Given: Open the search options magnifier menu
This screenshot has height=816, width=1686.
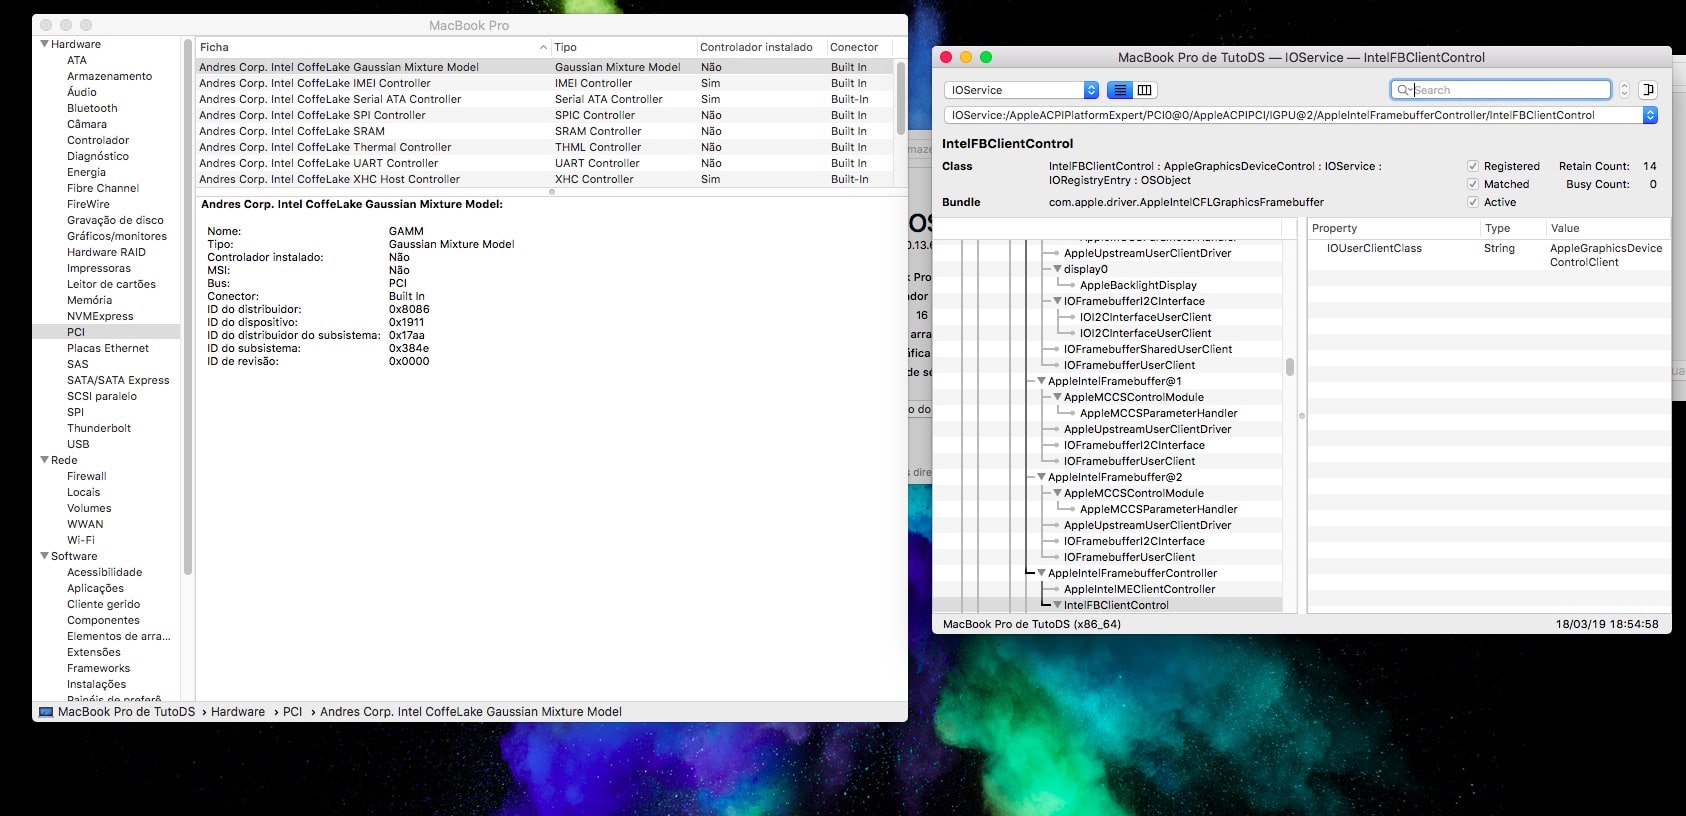Looking at the screenshot, I should coord(1405,90).
